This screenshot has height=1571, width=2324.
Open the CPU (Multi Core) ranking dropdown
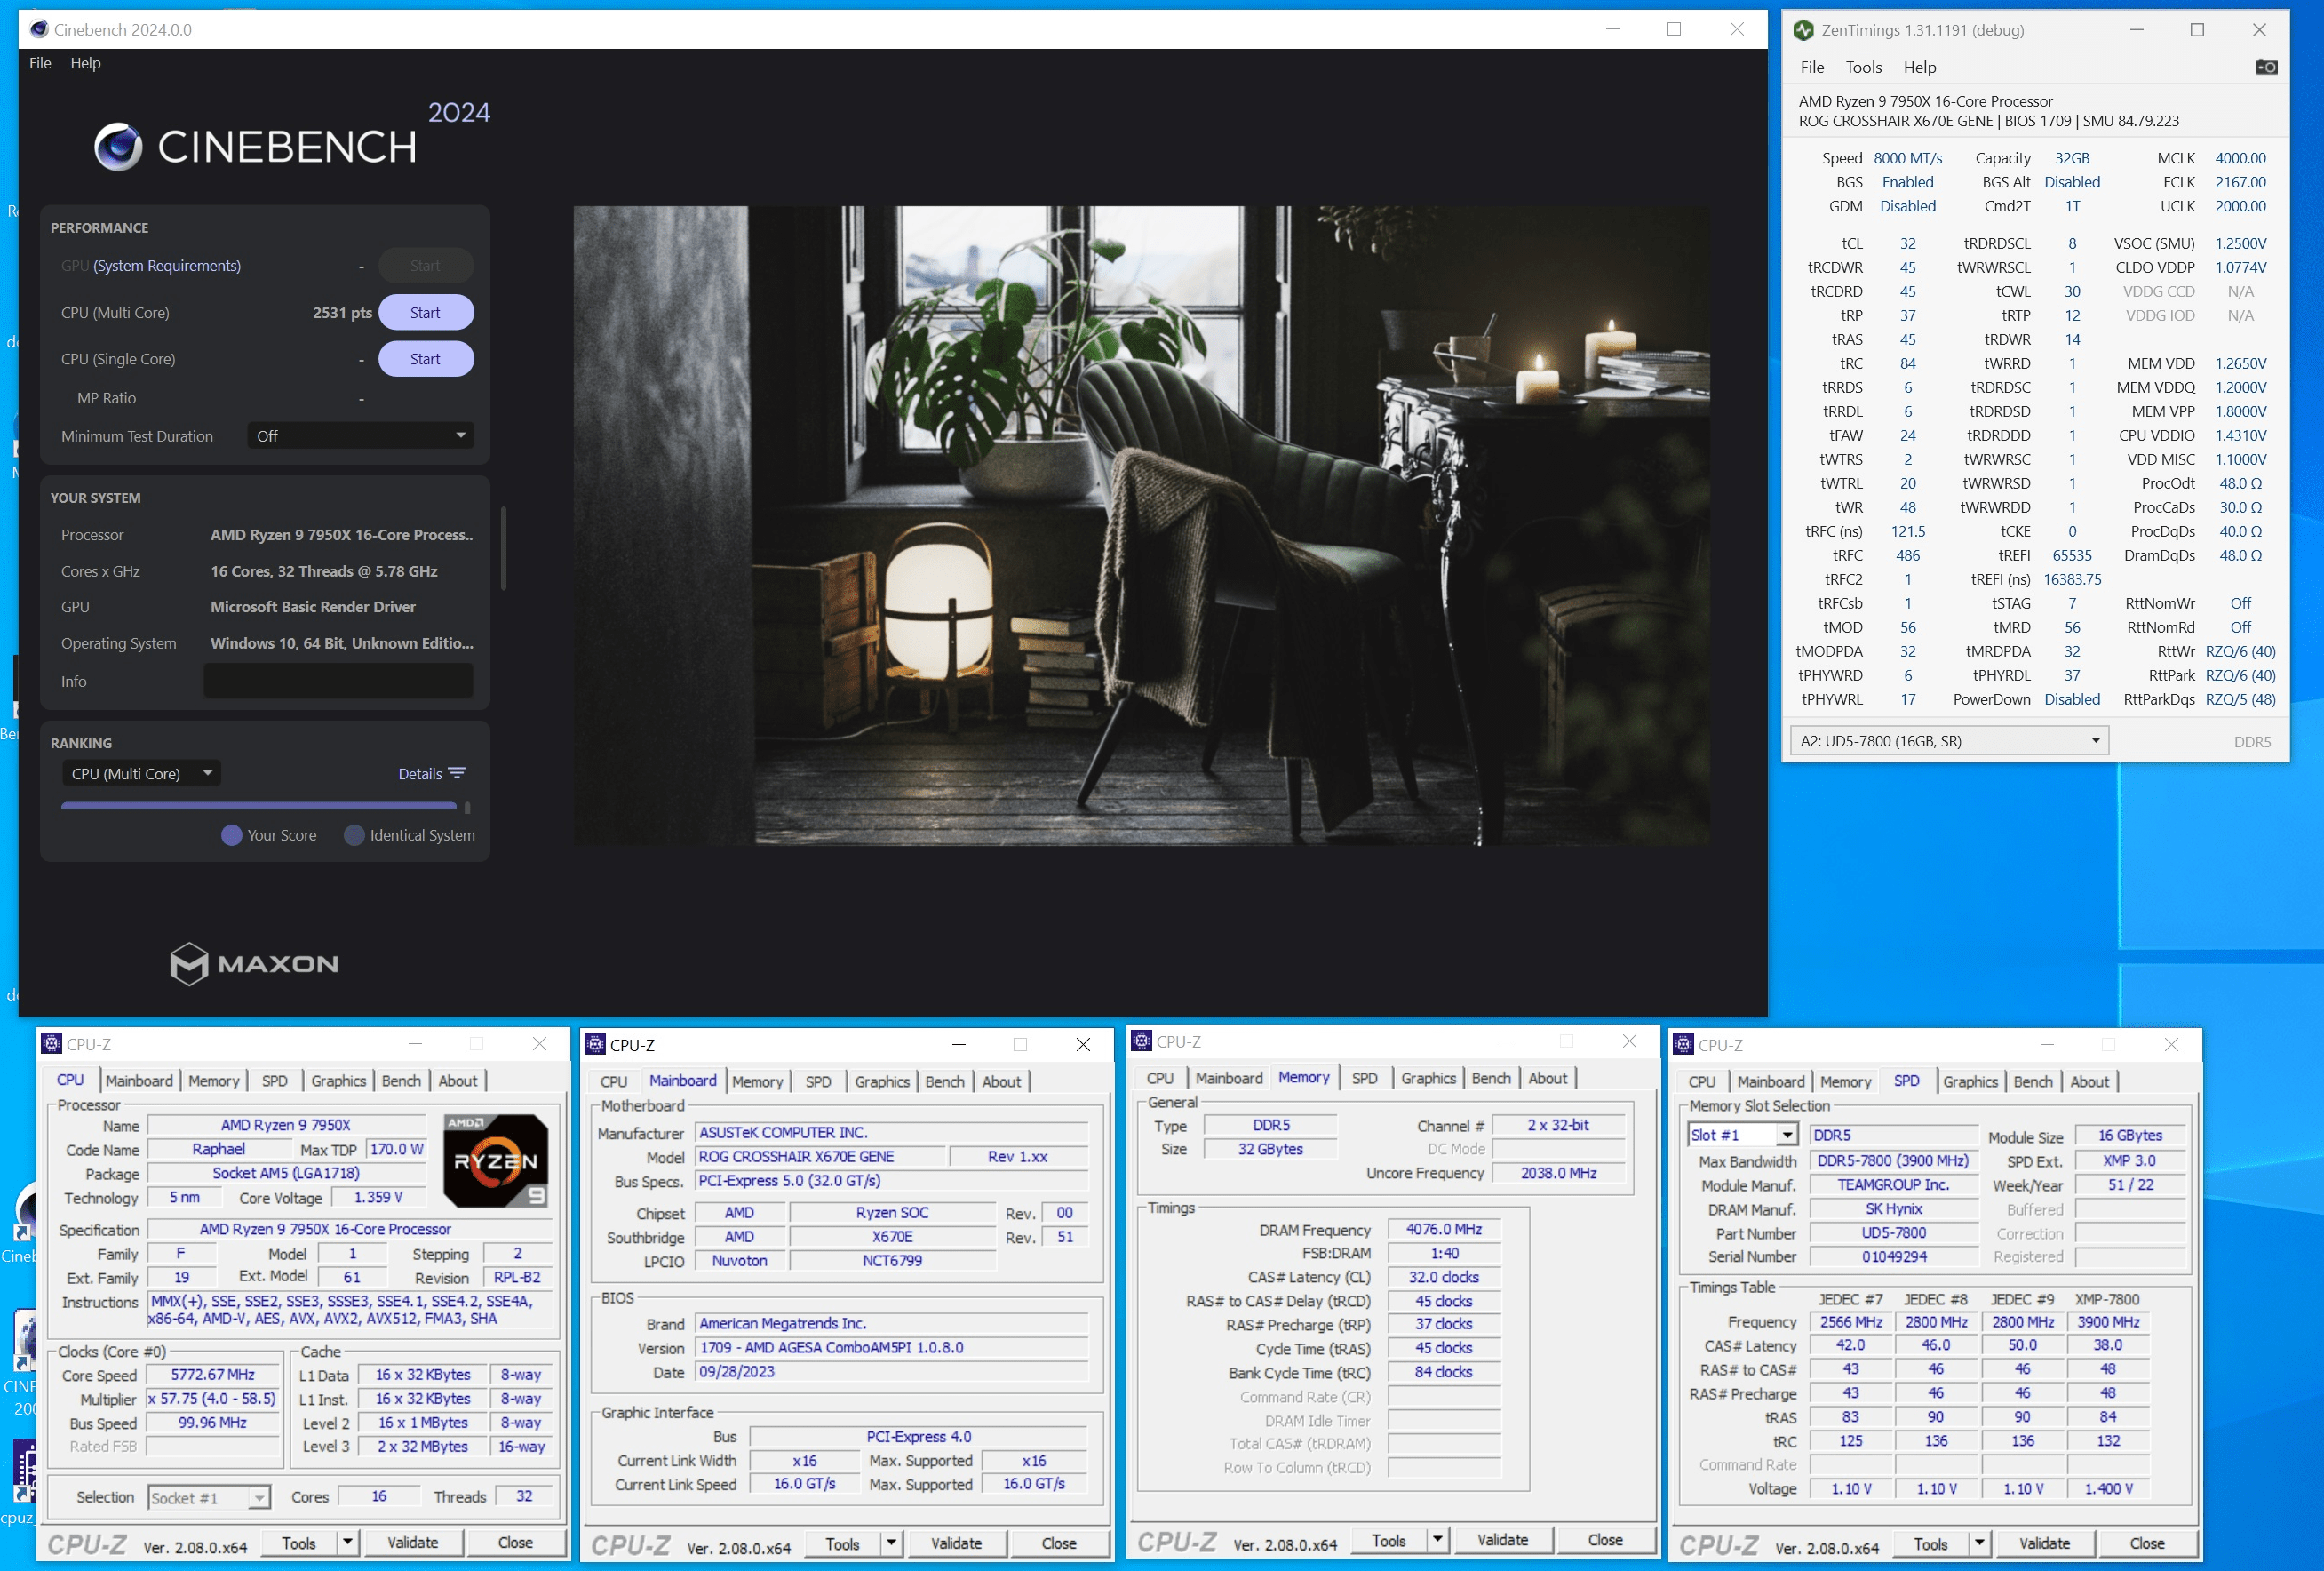(141, 773)
